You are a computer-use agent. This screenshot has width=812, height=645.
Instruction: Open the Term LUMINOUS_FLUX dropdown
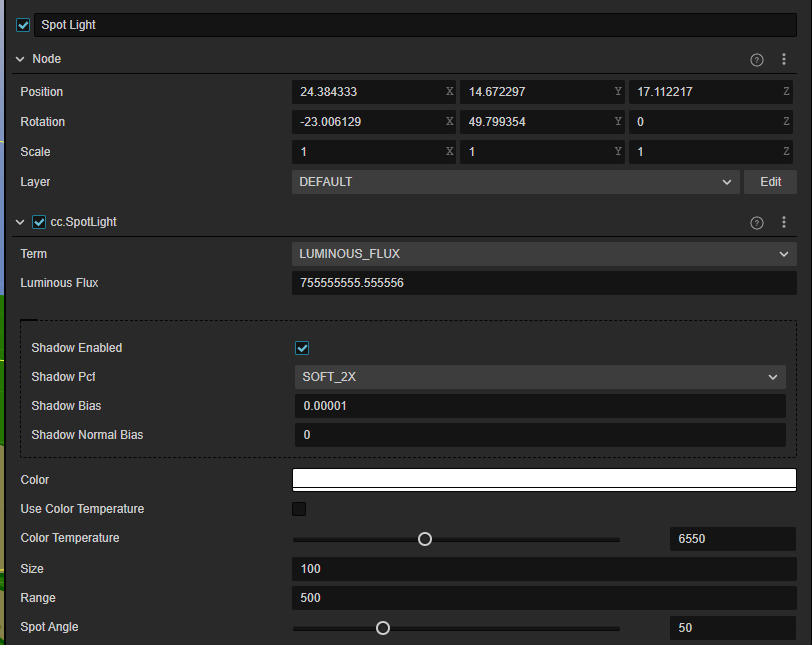click(x=544, y=254)
